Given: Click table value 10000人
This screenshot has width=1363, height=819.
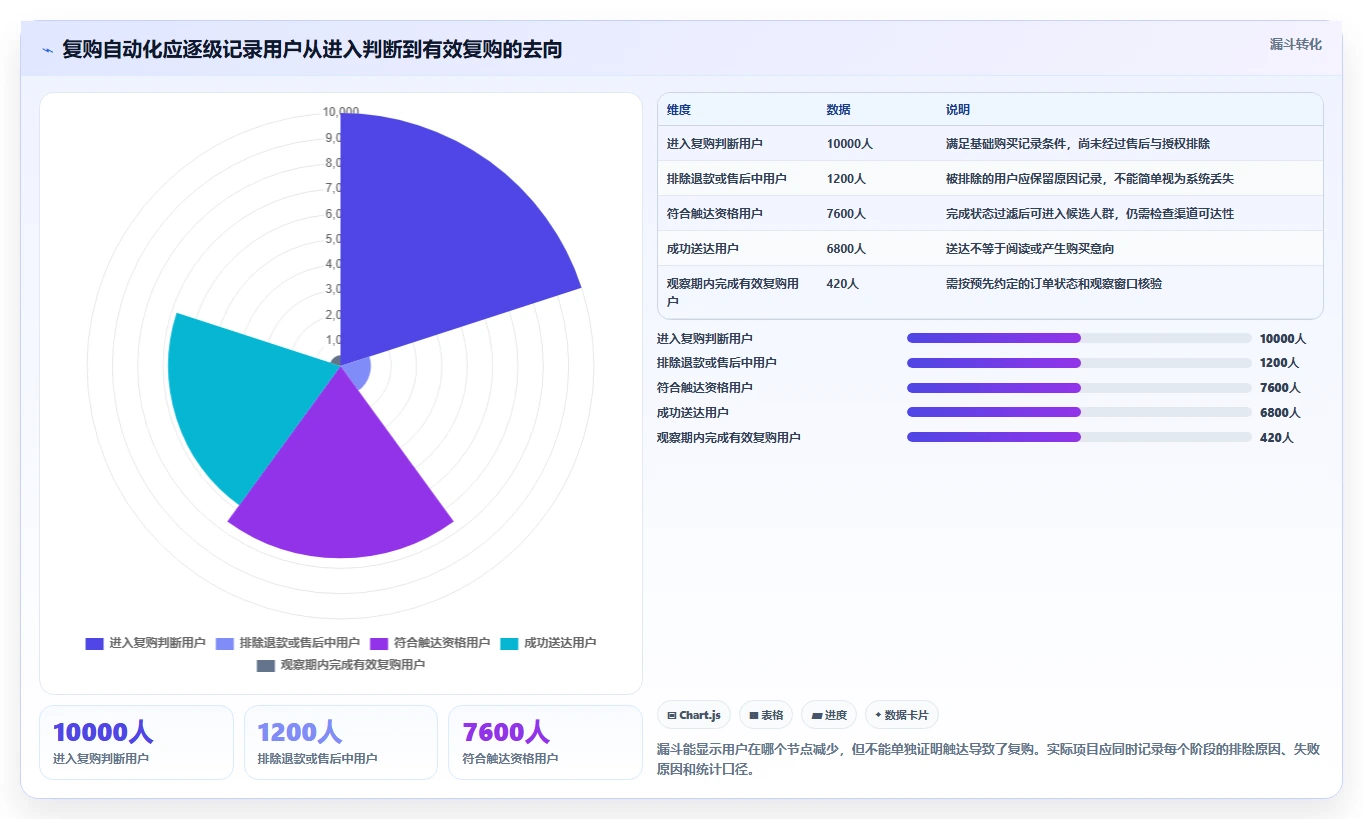Looking at the screenshot, I should (x=850, y=144).
